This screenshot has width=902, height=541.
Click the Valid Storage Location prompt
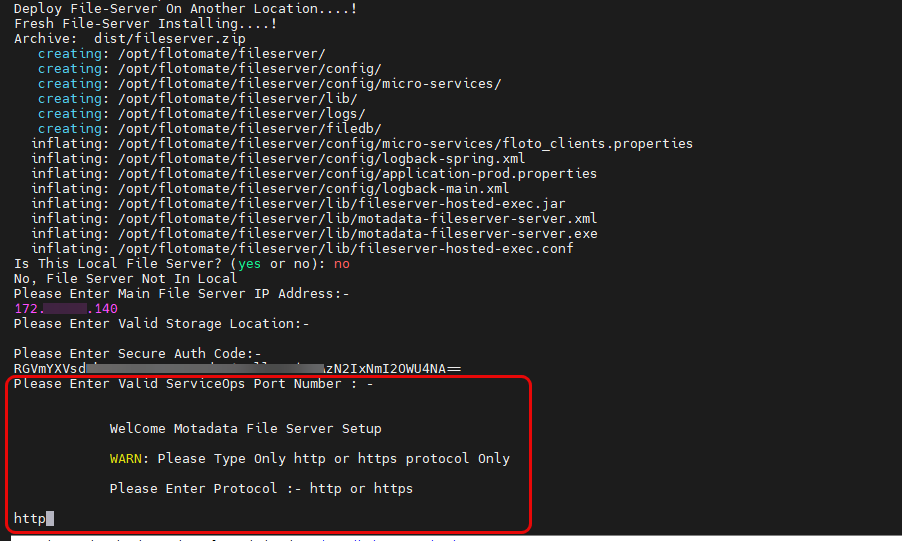tap(161, 324)
